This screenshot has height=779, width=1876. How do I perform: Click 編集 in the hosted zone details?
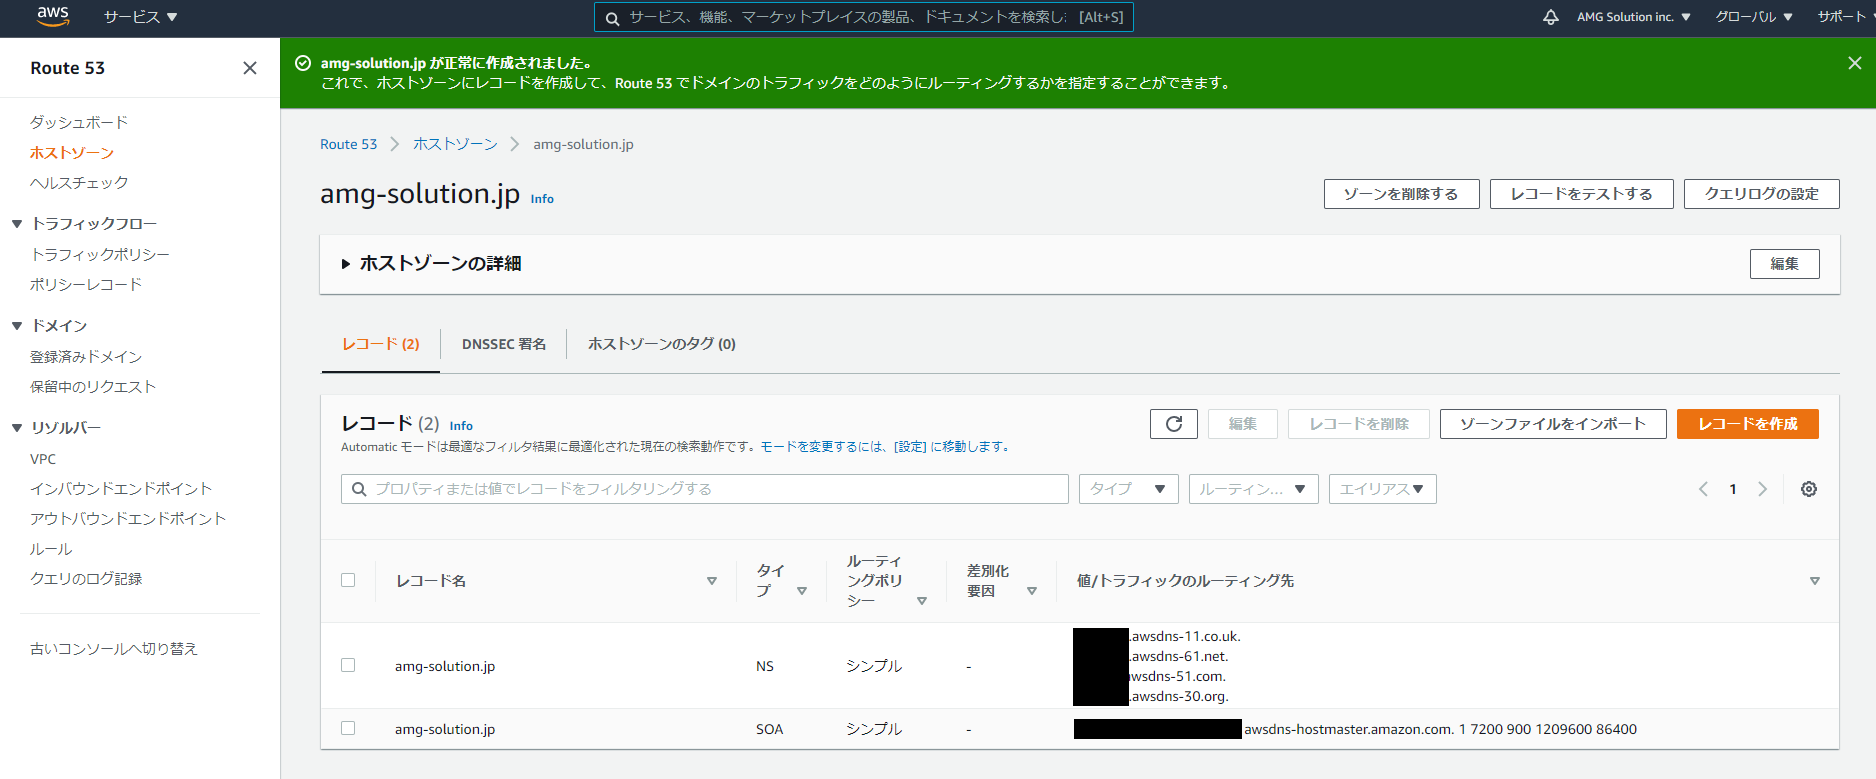[1784, 264]
